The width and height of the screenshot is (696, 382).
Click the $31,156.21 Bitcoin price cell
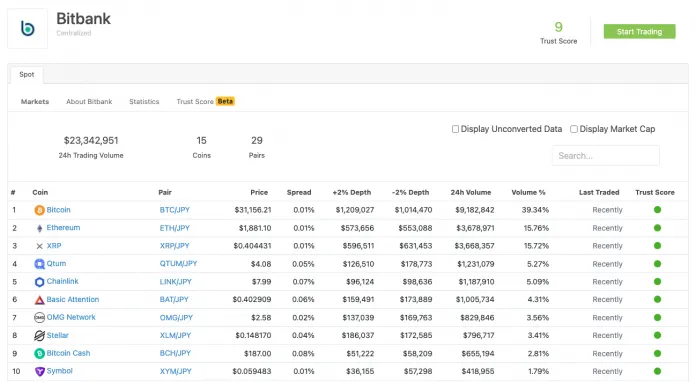click(253, 210)
